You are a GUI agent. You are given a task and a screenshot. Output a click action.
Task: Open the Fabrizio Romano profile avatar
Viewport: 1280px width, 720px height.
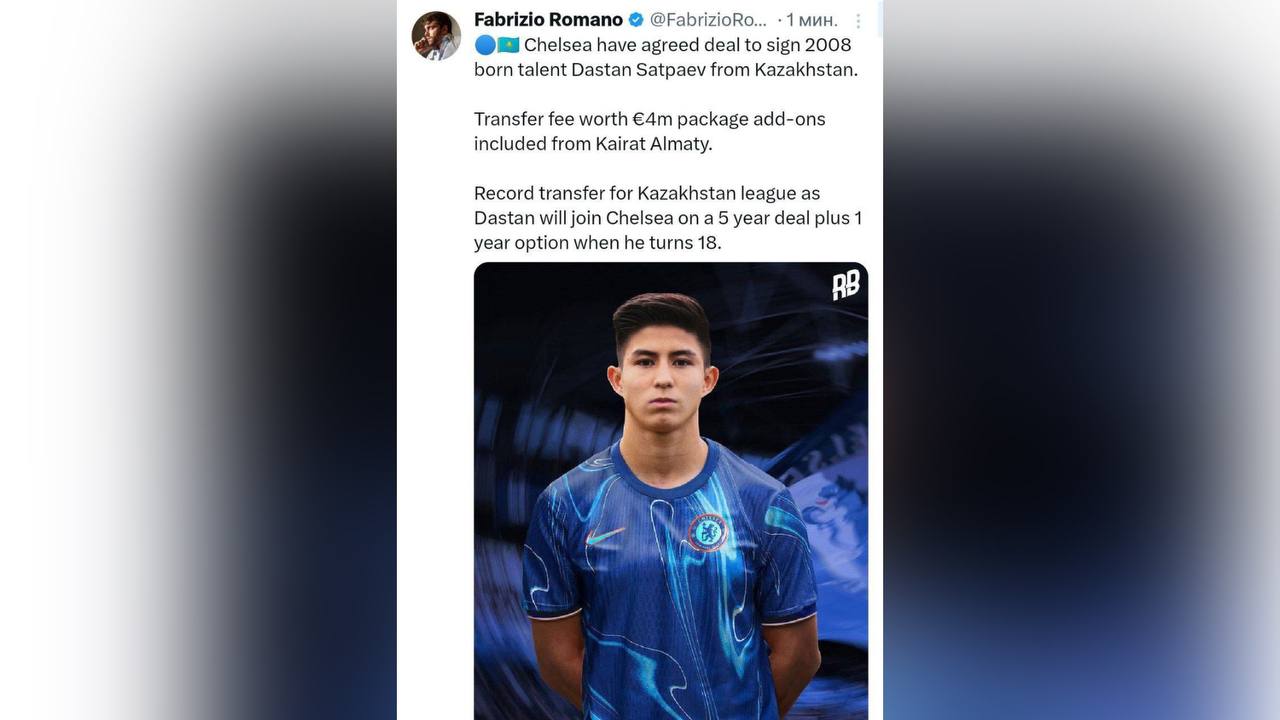[436, 36]
